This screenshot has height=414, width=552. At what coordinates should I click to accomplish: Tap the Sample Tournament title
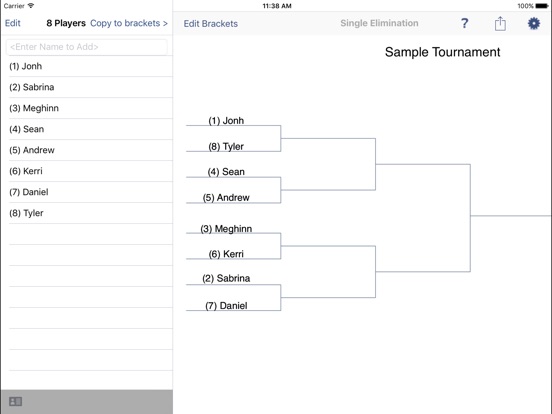pos(442,52)
